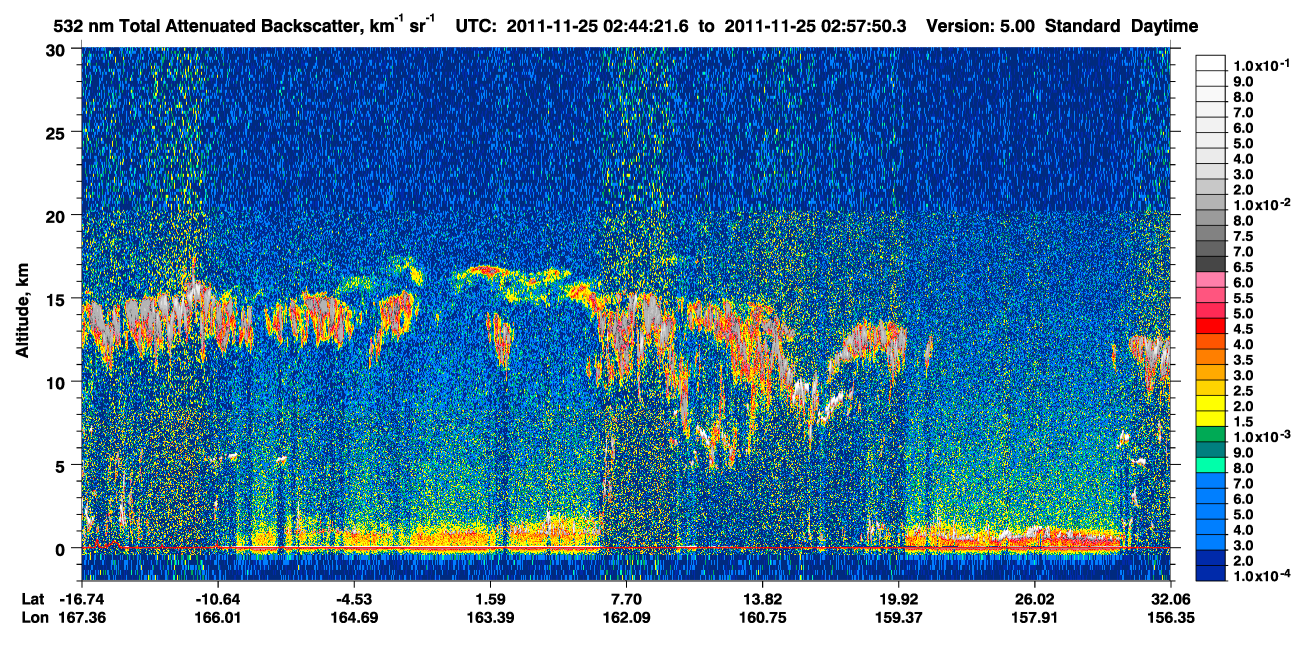This screenshot has height=667, width=1300.
Task: Click the latitude value '-10.64'
Action: [x=218, y=598]
